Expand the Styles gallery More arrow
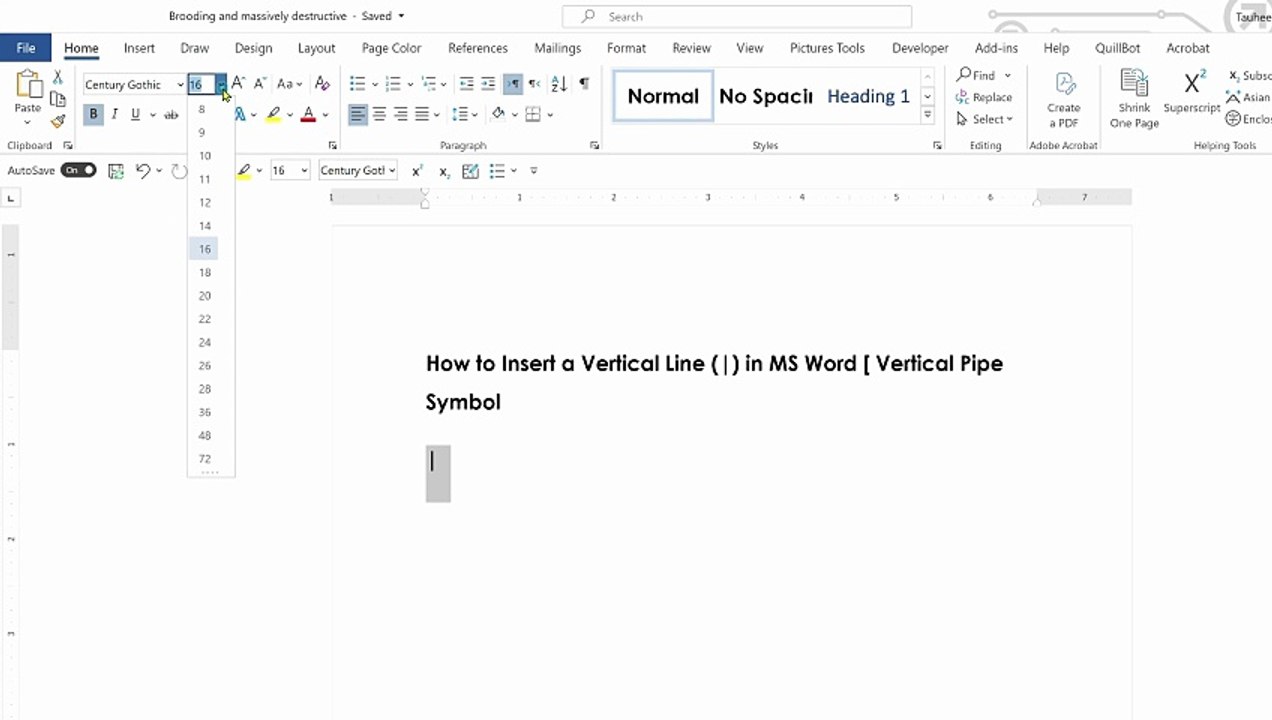The width and height of the screenshot is (1272, 720). click(928, 116)
